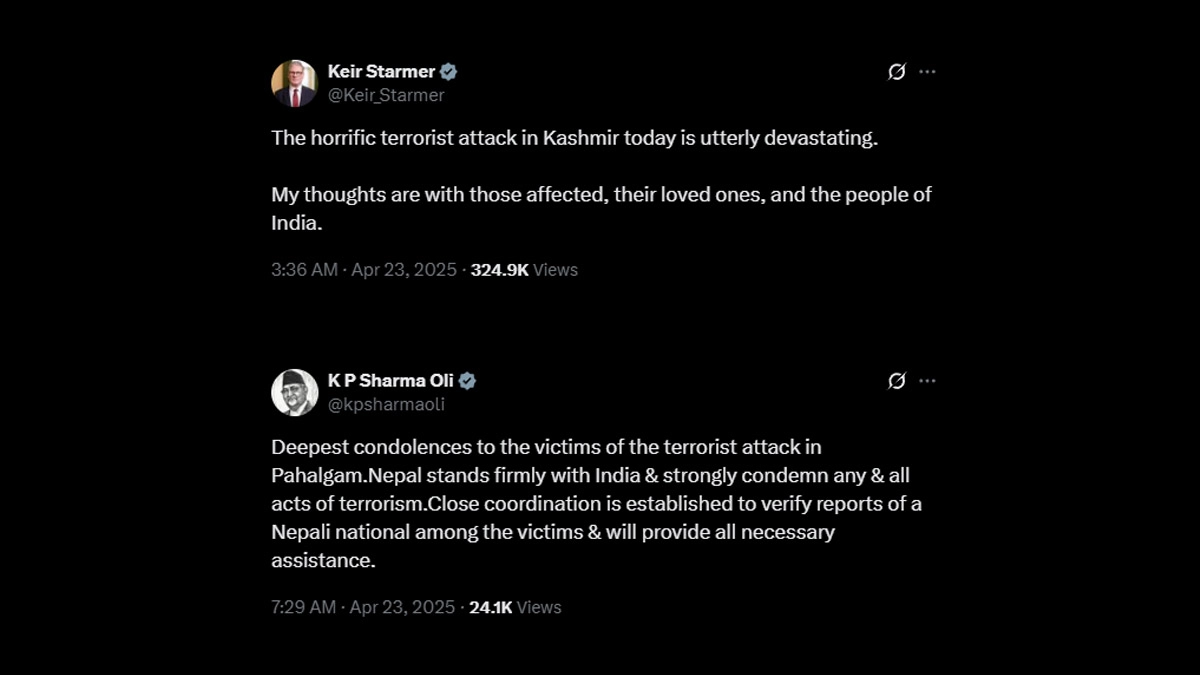Open more options on K P Sharma Oli's post
The image size is (1200, 675).
927,381
